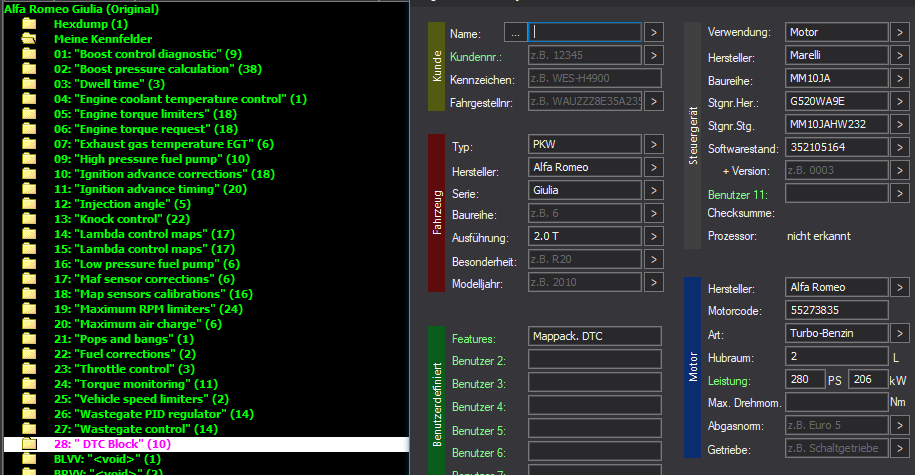Open the arrow list next to Name field

coord(654,33)
